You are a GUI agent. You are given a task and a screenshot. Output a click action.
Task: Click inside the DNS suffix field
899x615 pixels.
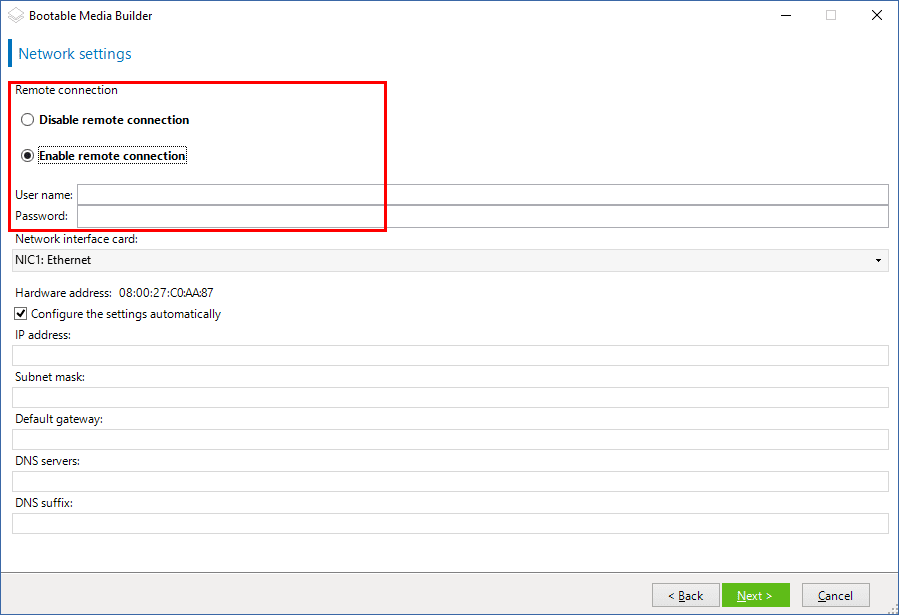pos(450,524)
